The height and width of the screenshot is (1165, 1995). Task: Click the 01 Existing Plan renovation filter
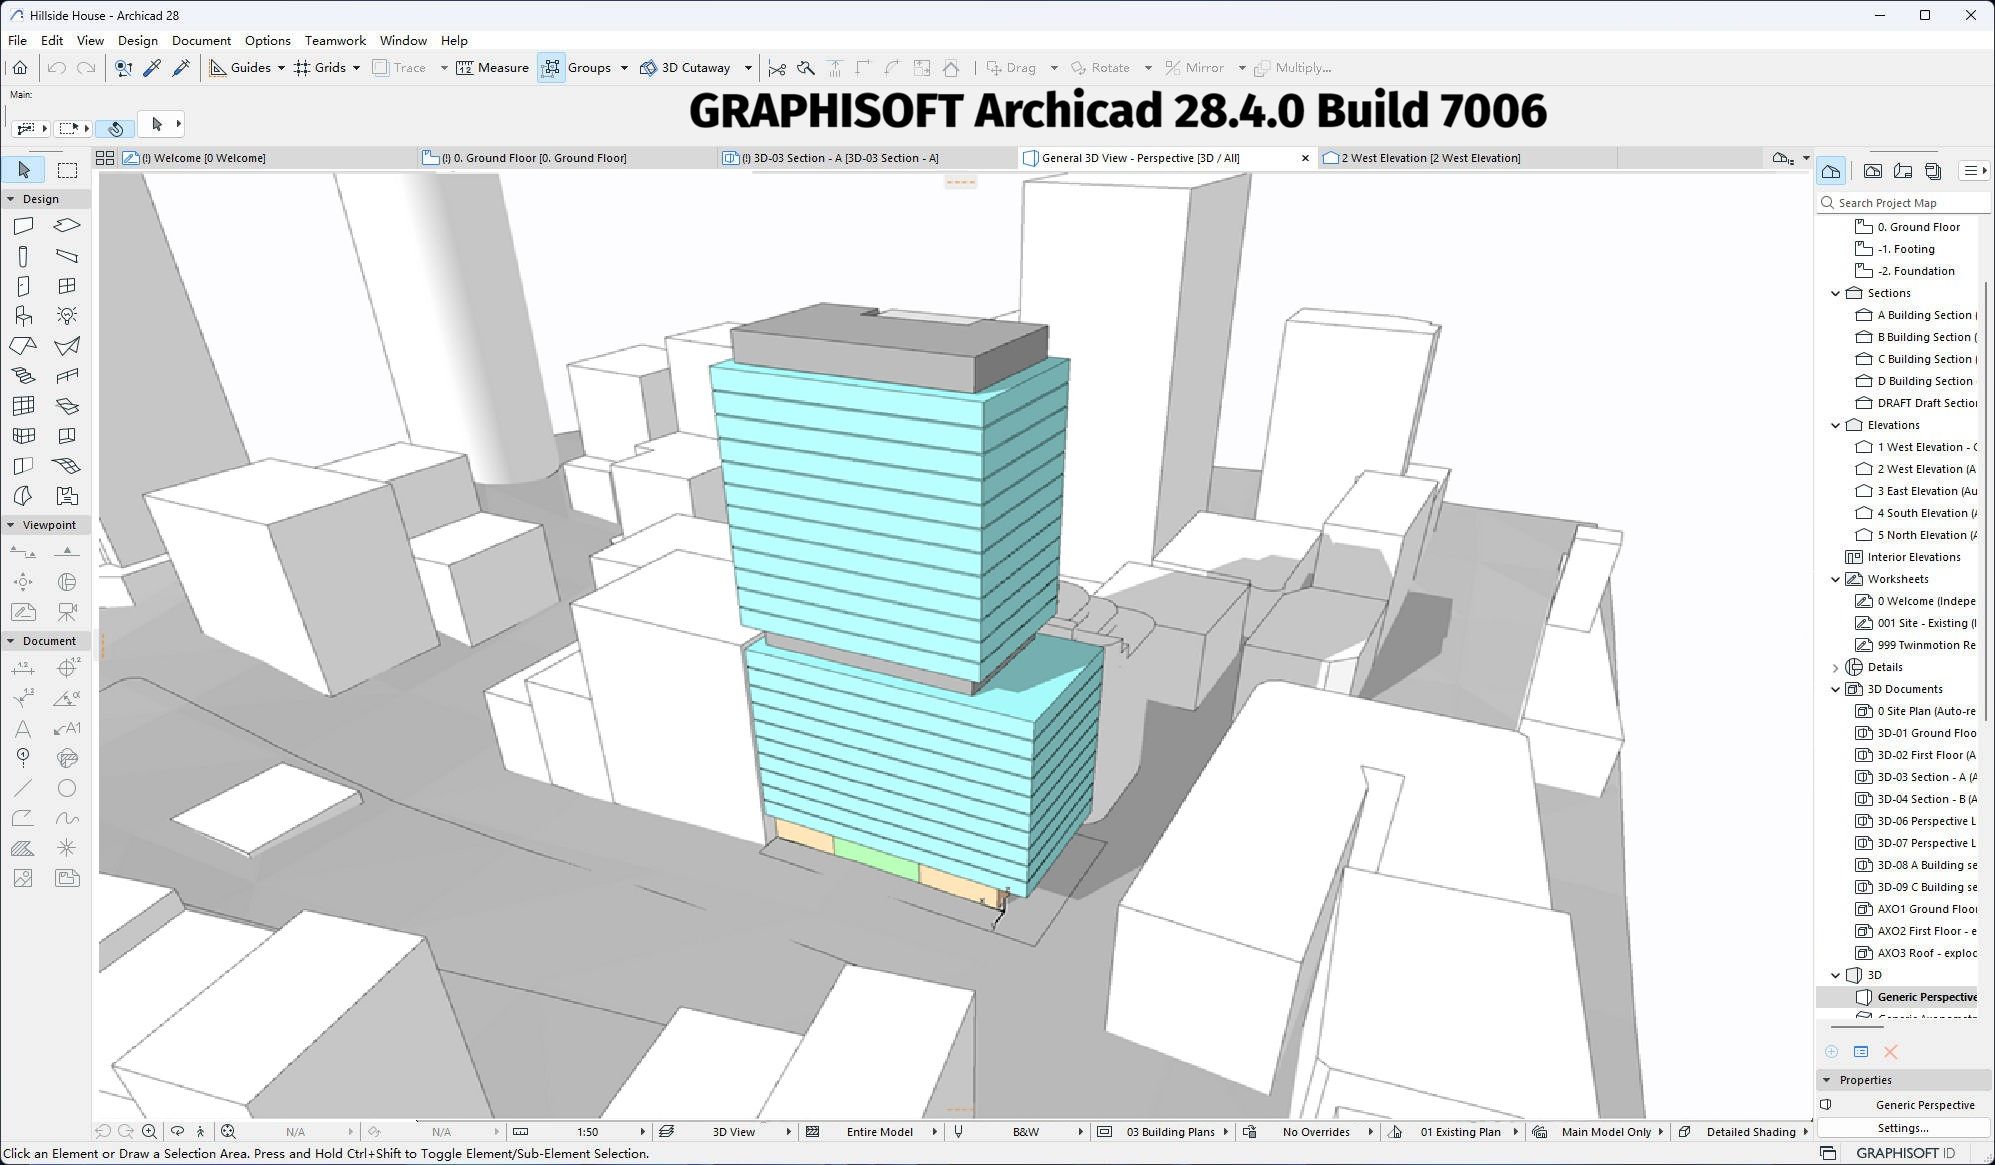1460,1132
